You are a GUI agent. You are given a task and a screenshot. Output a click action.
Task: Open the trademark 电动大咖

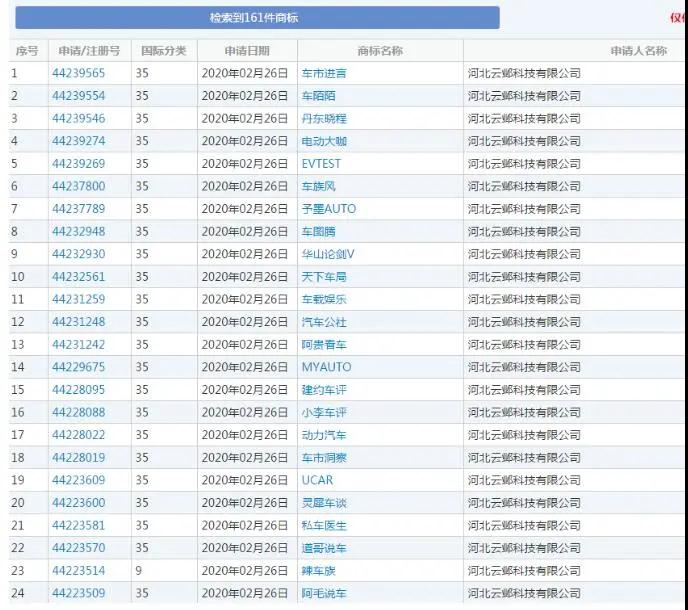pos(324,141)
